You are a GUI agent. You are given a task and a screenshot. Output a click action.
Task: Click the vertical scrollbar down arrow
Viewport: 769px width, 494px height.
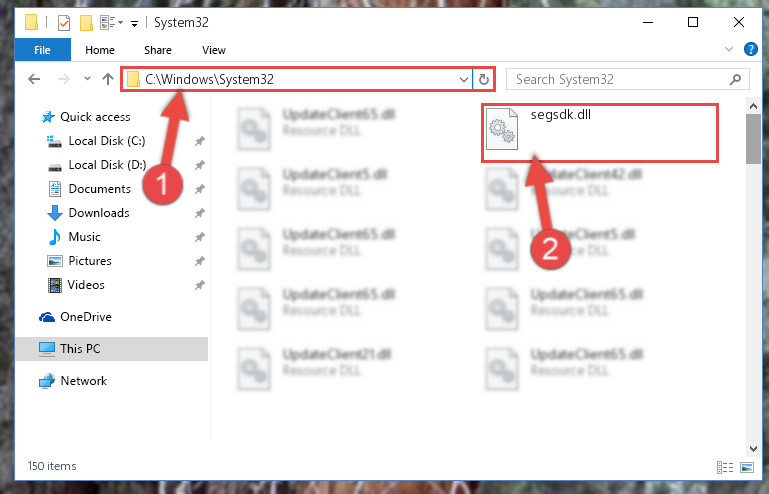click(753, 448)
